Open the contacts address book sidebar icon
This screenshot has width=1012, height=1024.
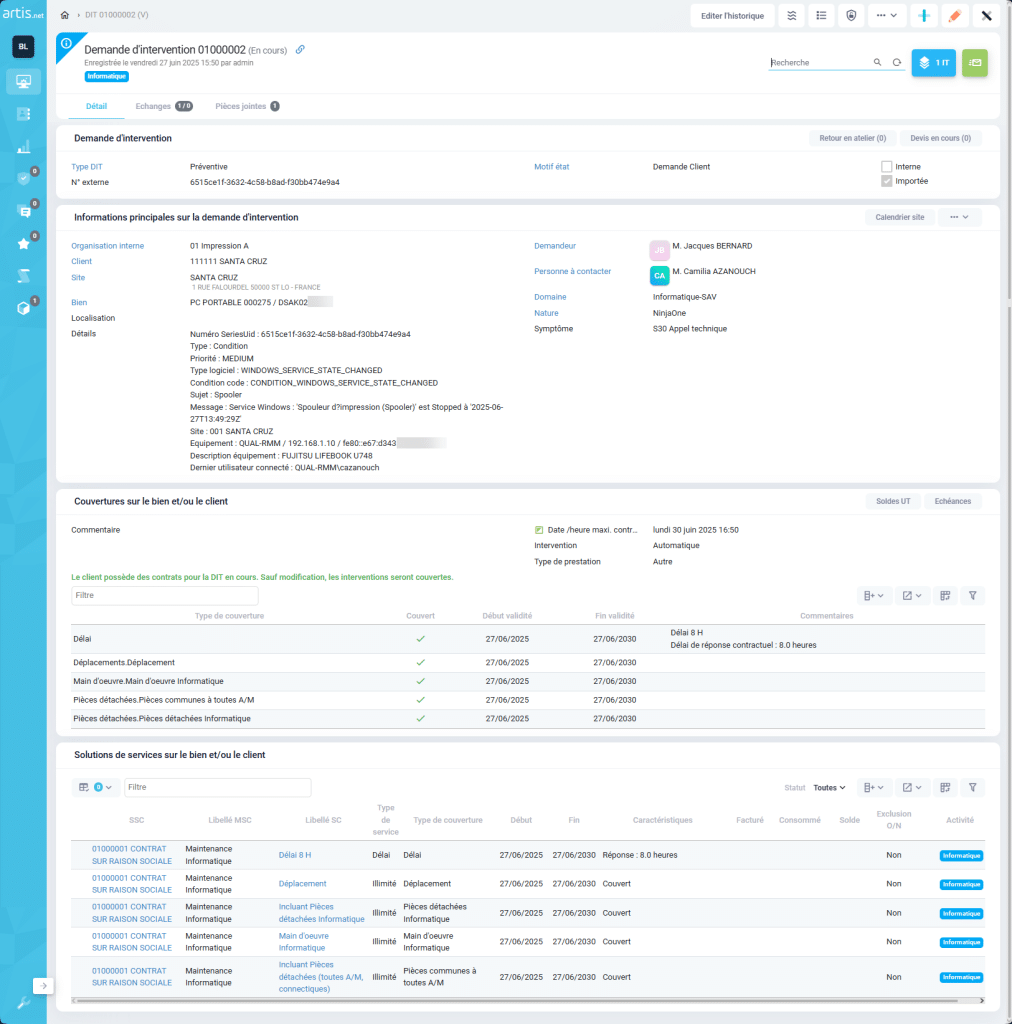24,114
